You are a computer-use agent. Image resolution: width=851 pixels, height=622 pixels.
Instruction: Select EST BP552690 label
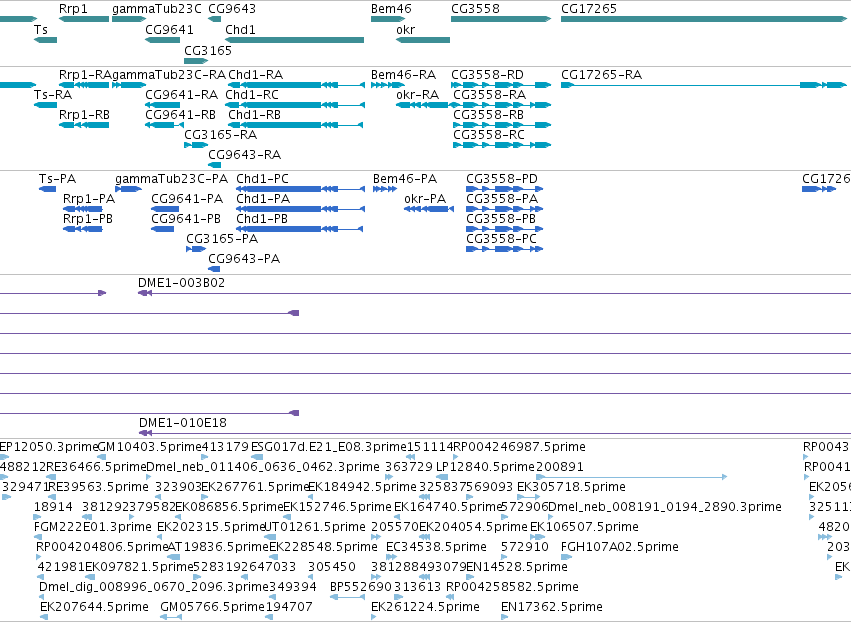[361, 587]
